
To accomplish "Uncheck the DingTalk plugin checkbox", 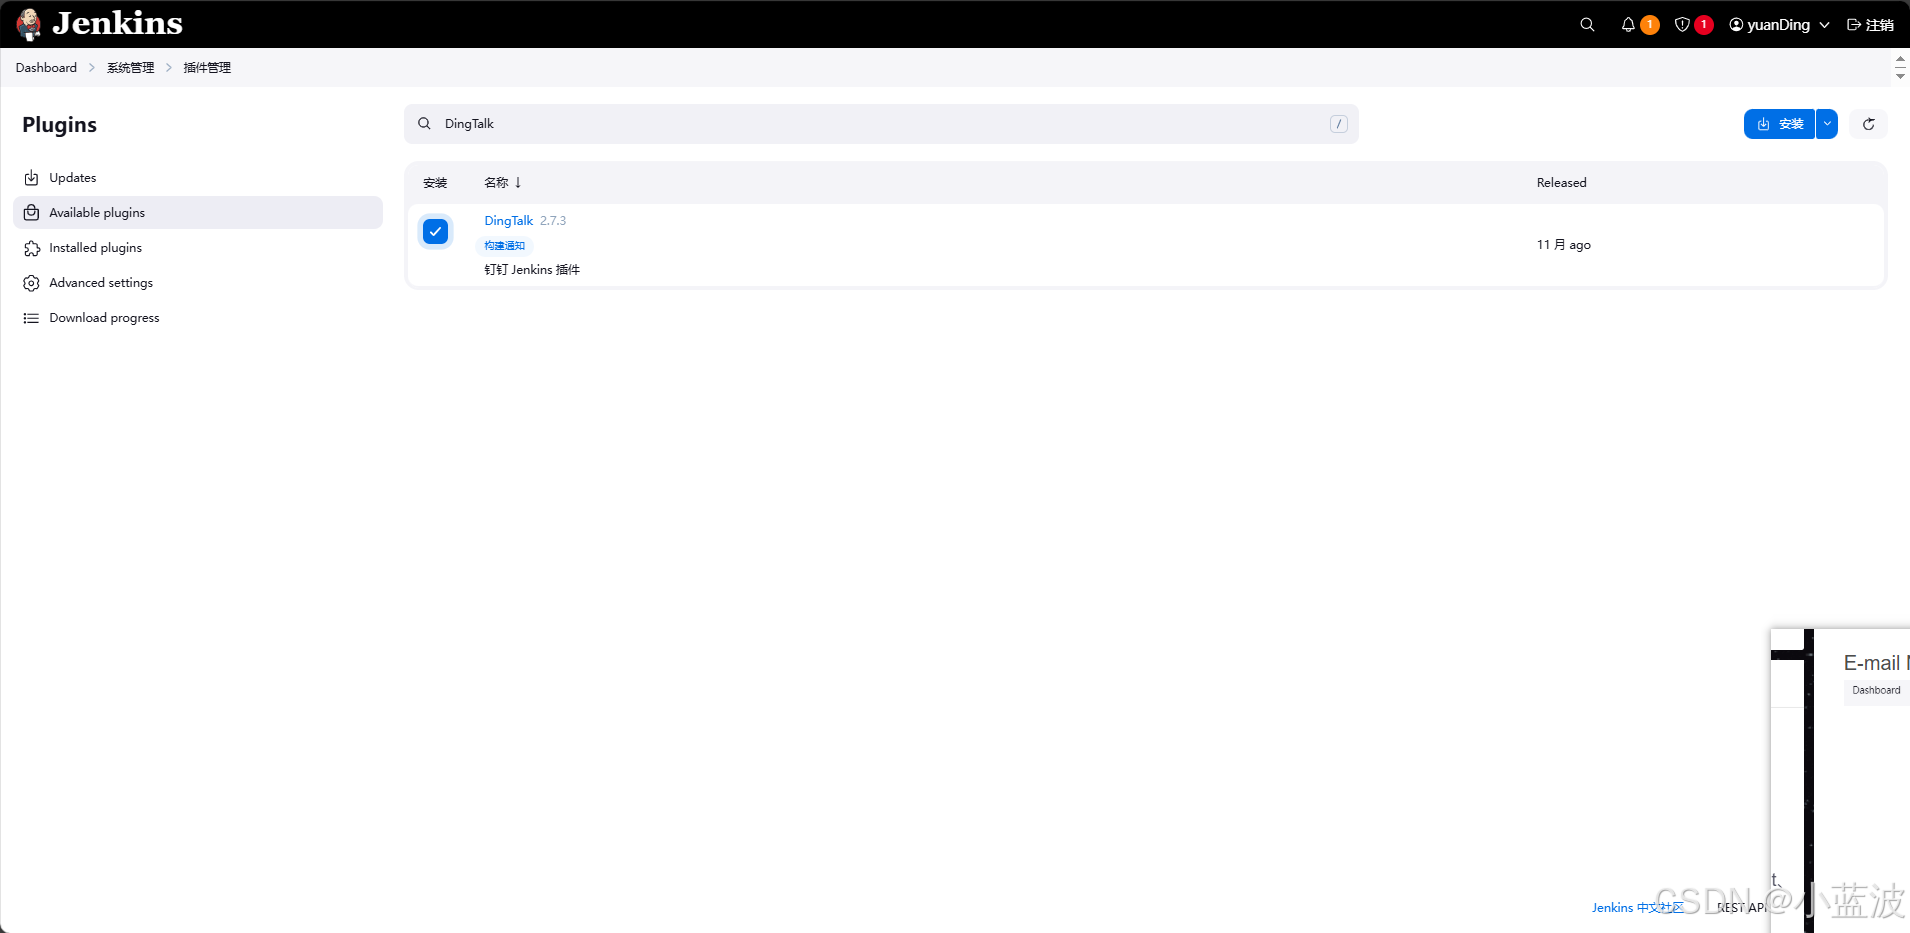I will 435,232.
